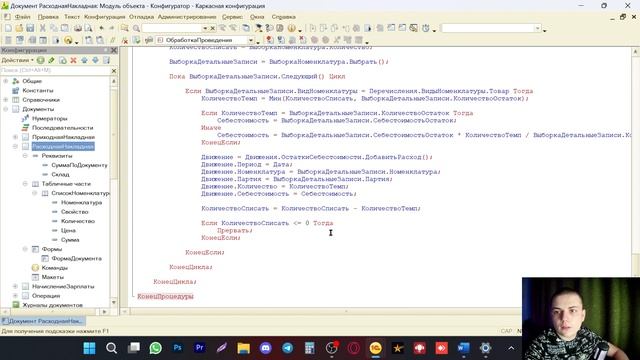This screenshot has width=640, height=360.
Task: Click the New document toolbar icon
Action: [x=8, y=28]
